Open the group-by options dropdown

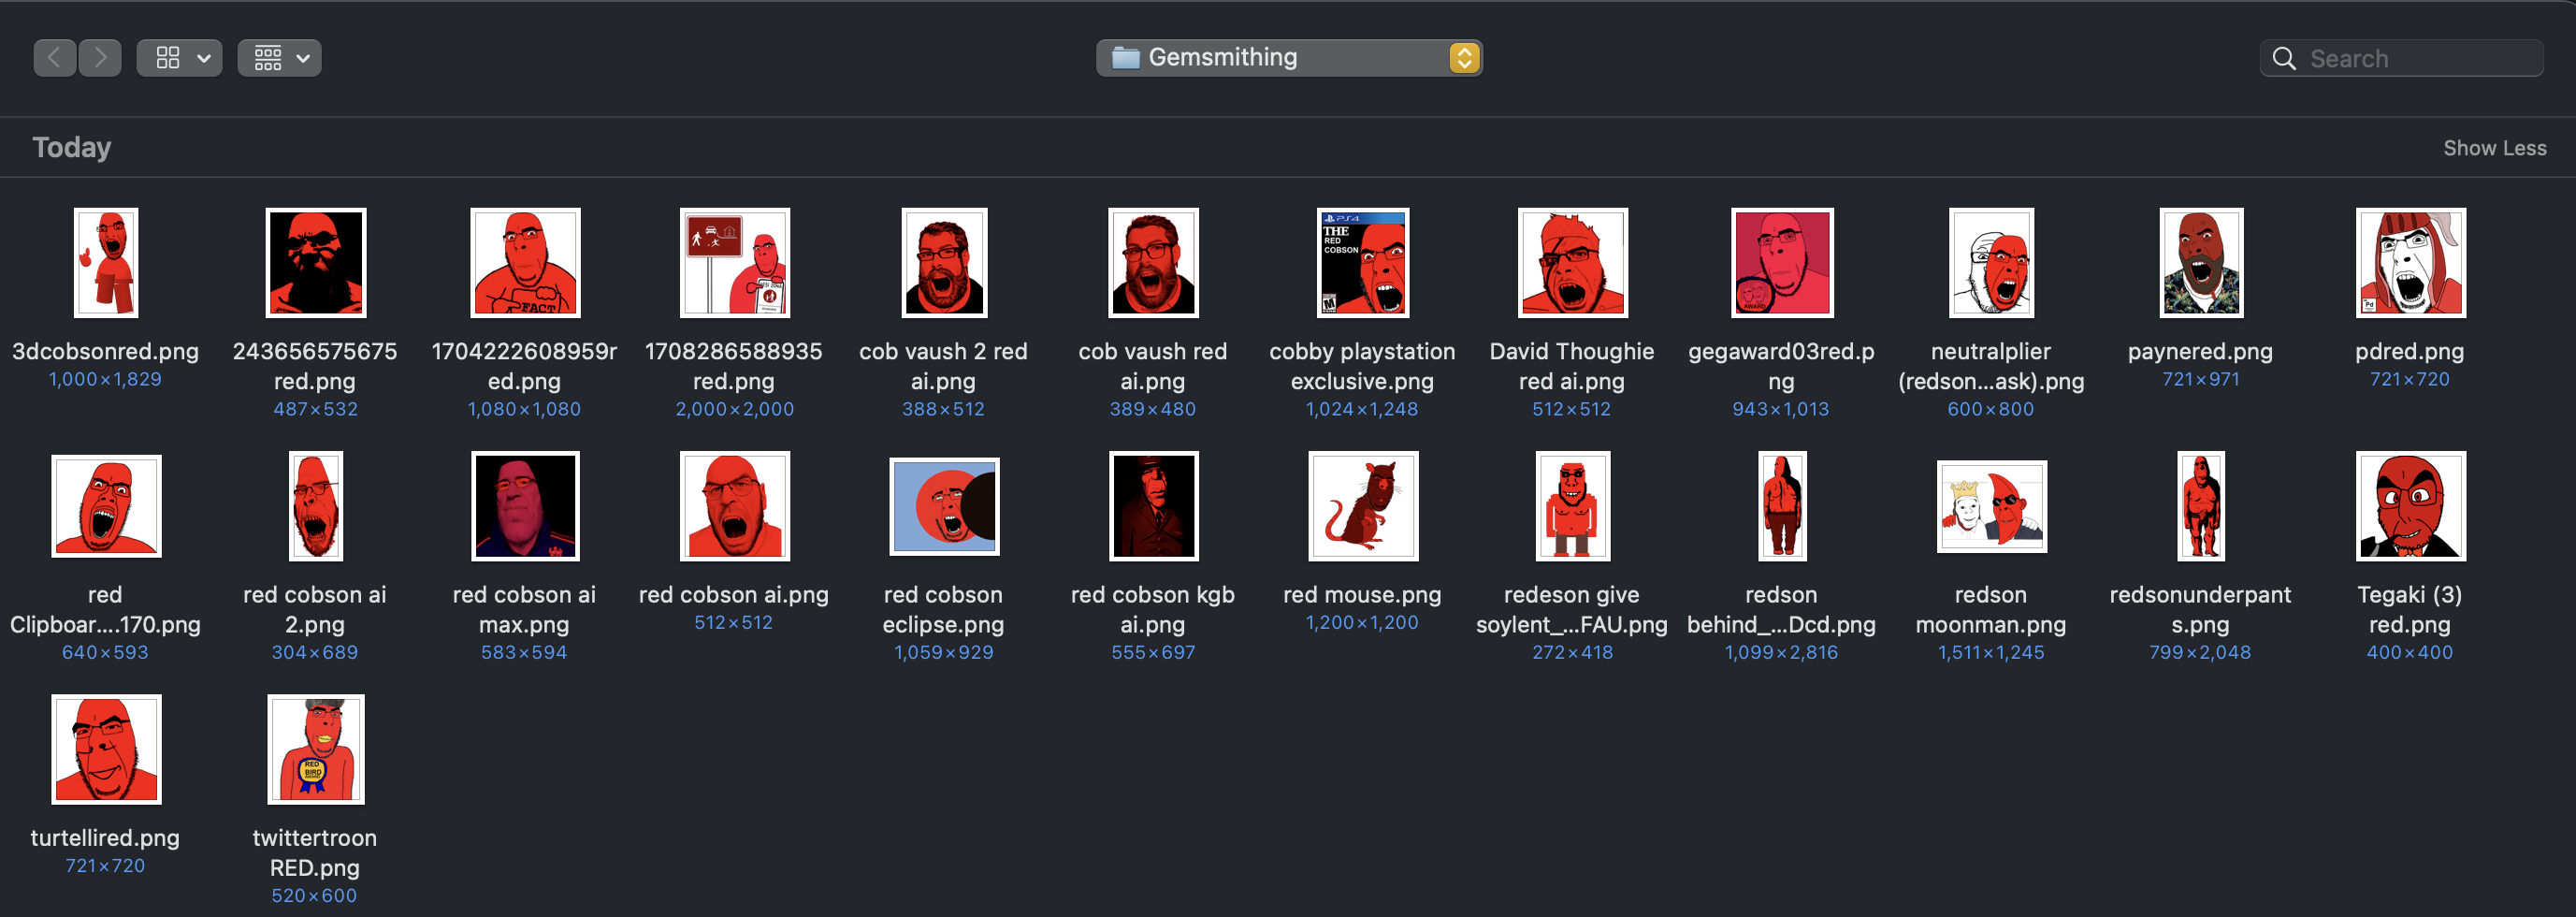click(279, 58)
